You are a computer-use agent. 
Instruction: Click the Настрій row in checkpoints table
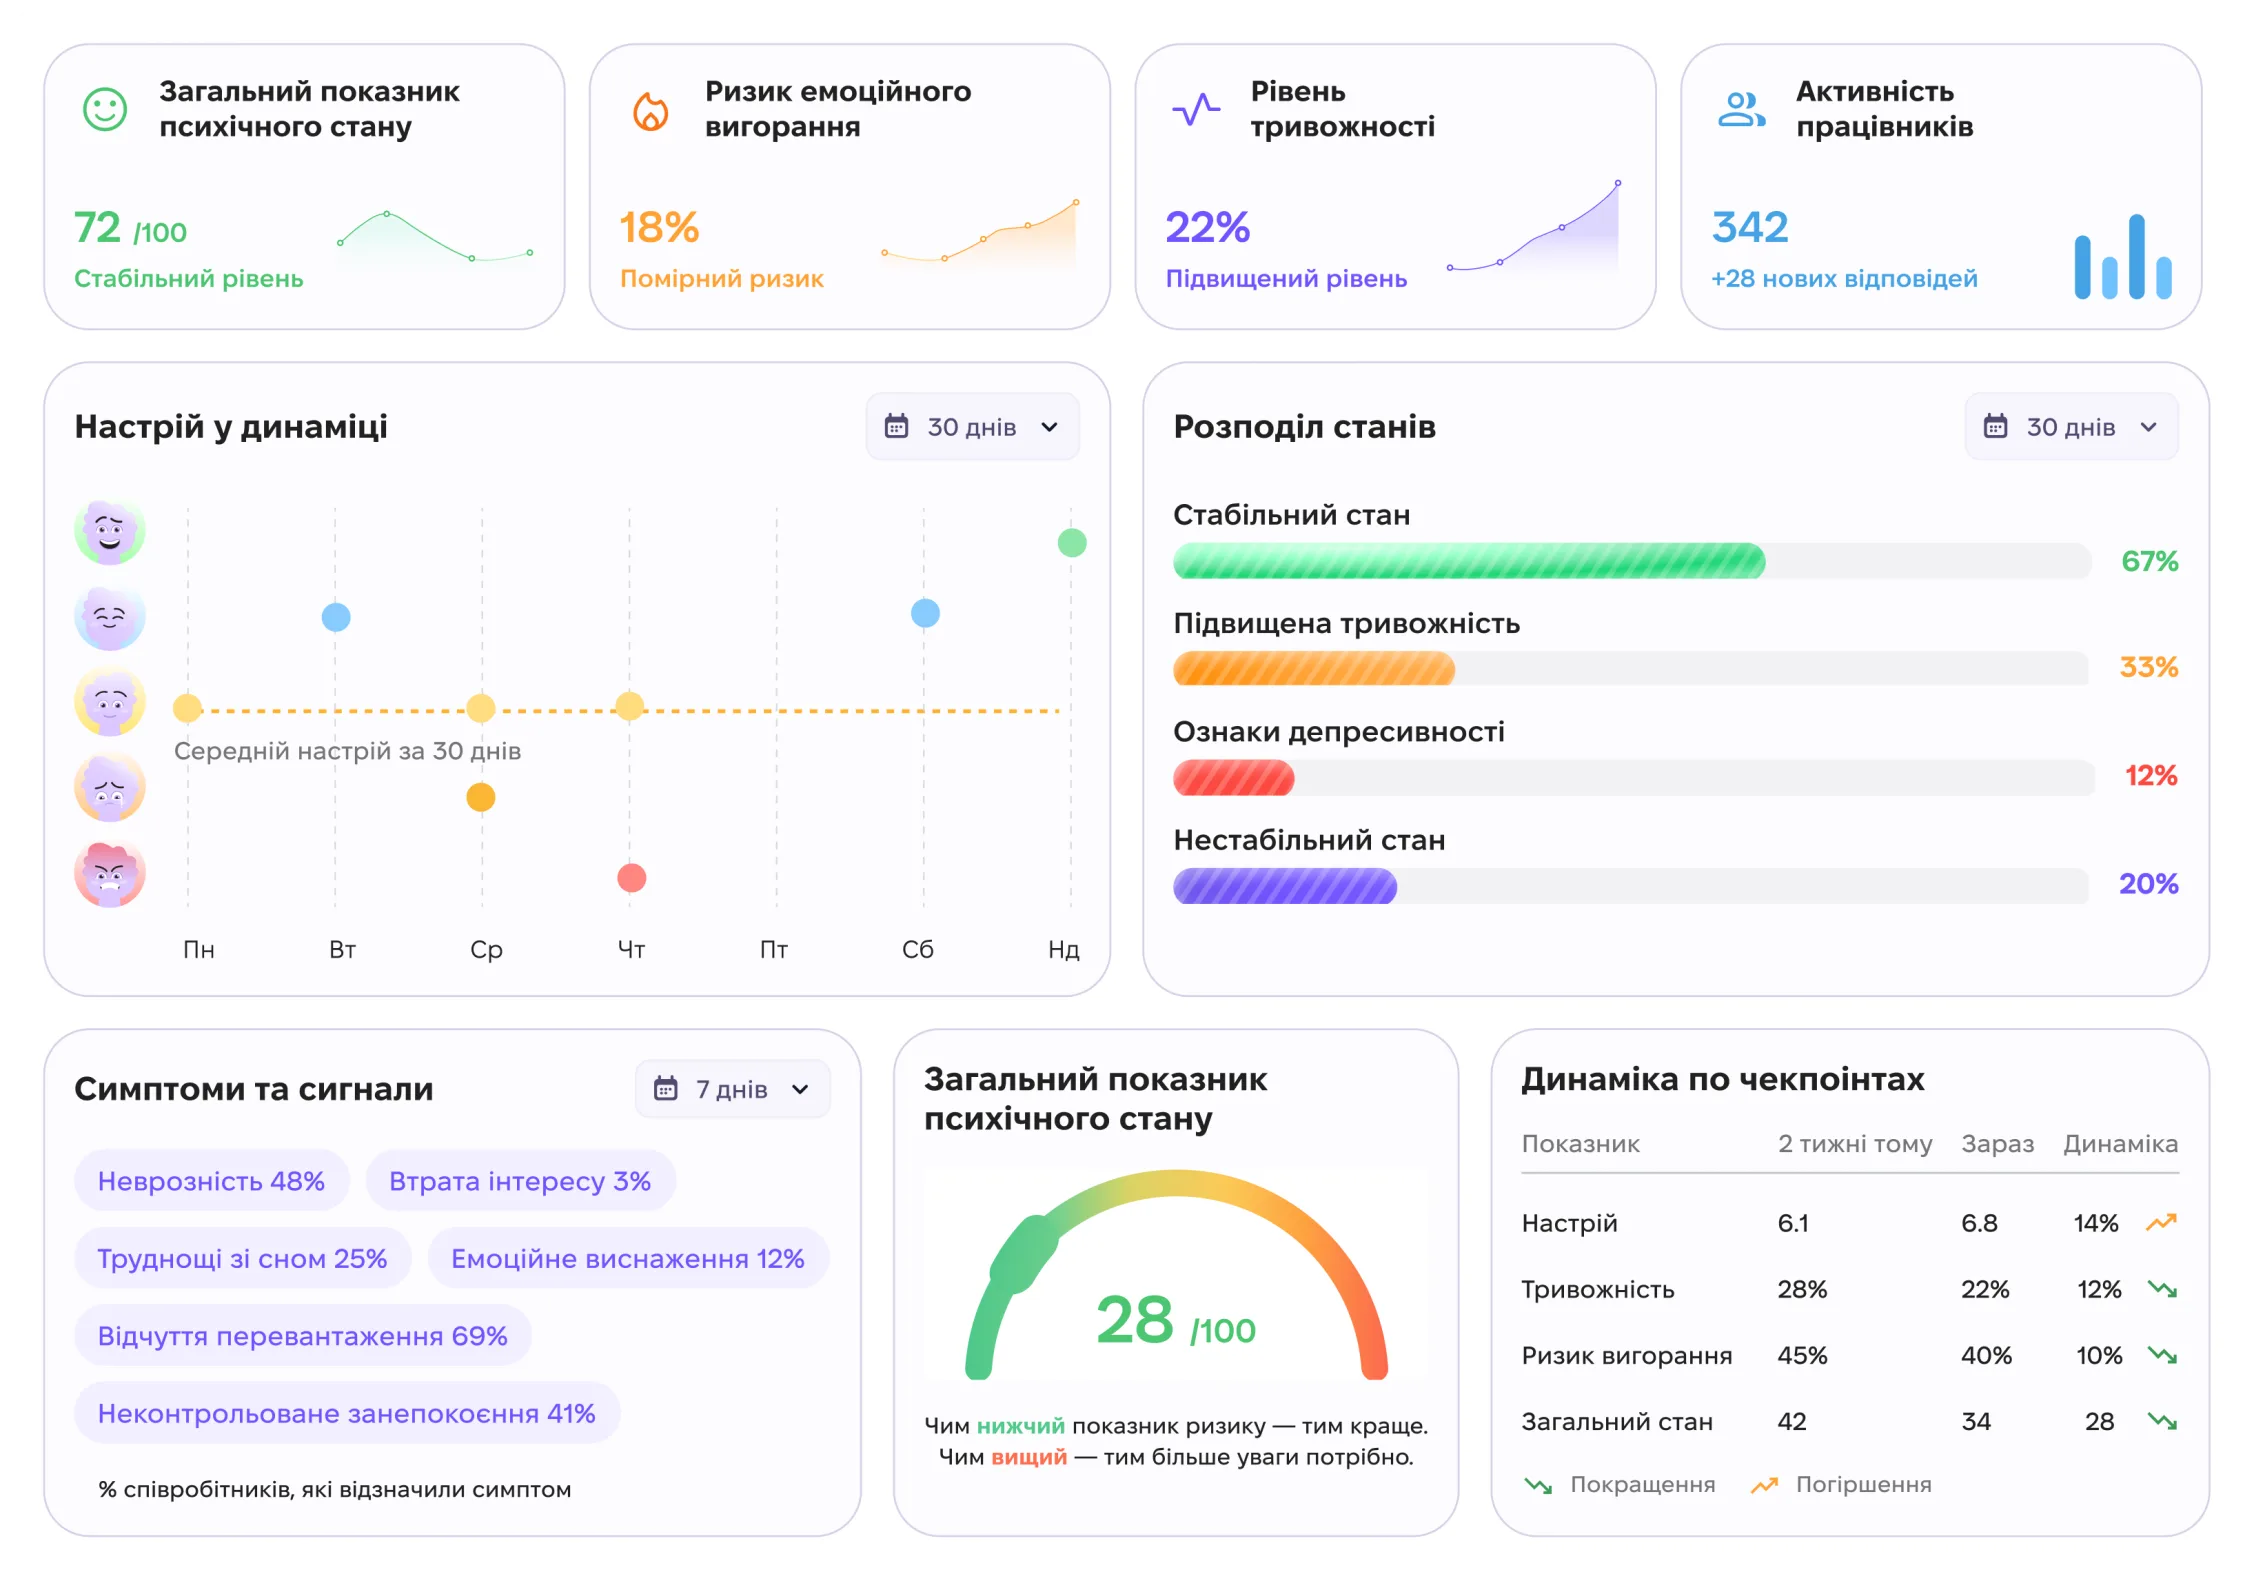pyautogui.click(x=1850, y=1222)
